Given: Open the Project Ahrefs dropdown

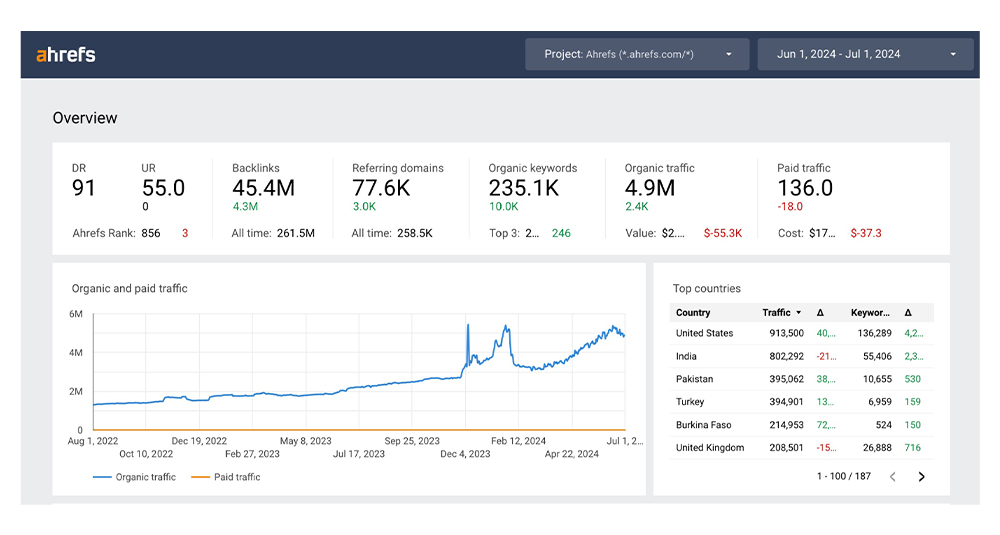Looking at the screenshot, I should click(x=637, y=54).
